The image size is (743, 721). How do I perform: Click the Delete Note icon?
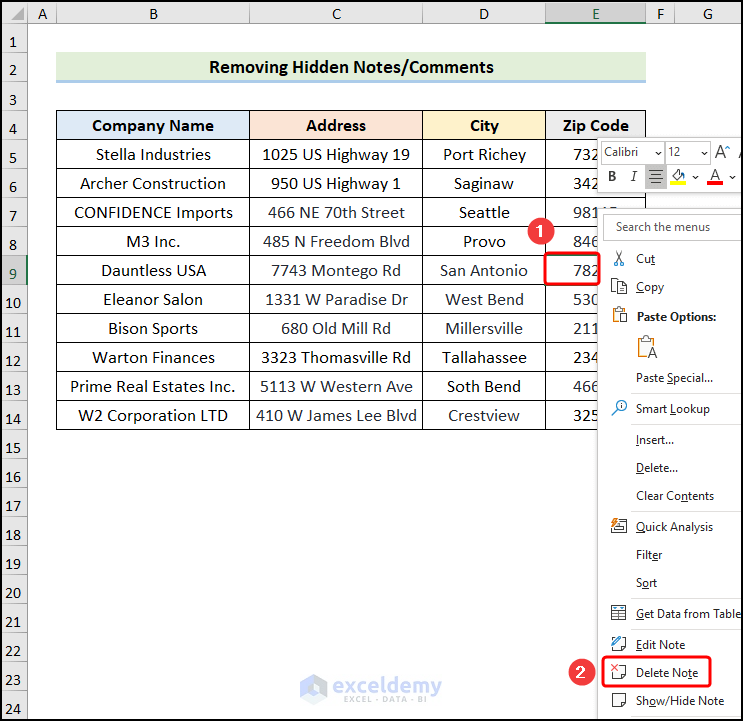(618, 672)
